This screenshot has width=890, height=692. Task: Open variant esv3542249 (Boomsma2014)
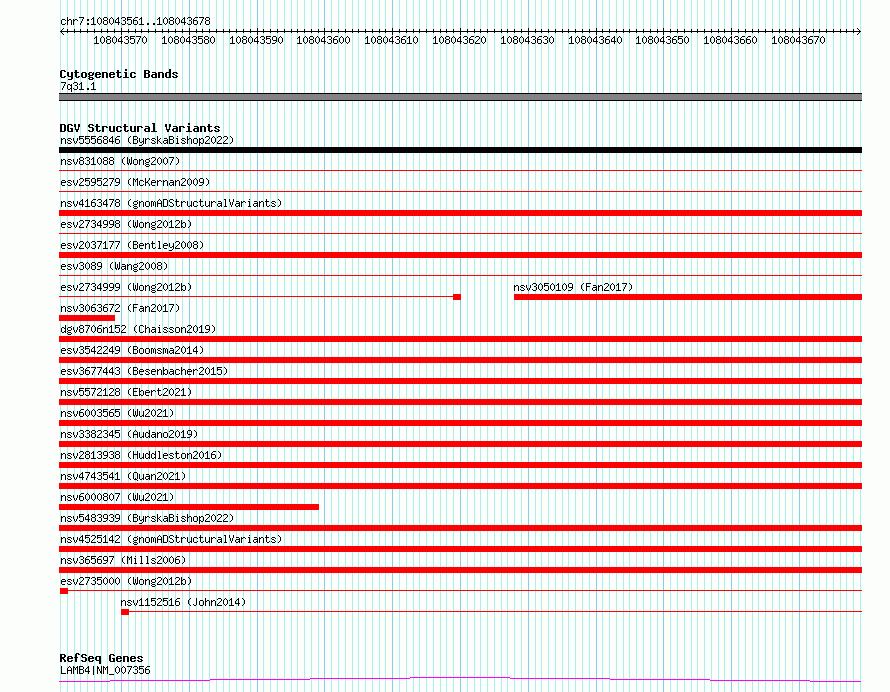132,350
